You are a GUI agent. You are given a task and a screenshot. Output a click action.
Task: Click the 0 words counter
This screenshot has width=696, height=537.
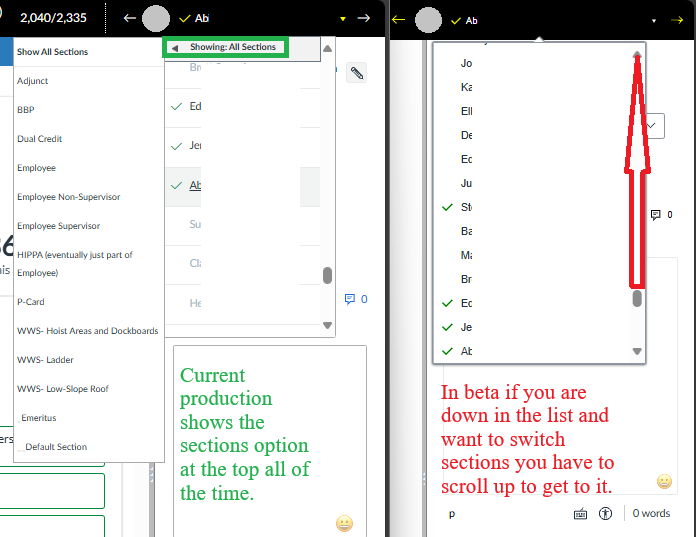click(651, 513)
